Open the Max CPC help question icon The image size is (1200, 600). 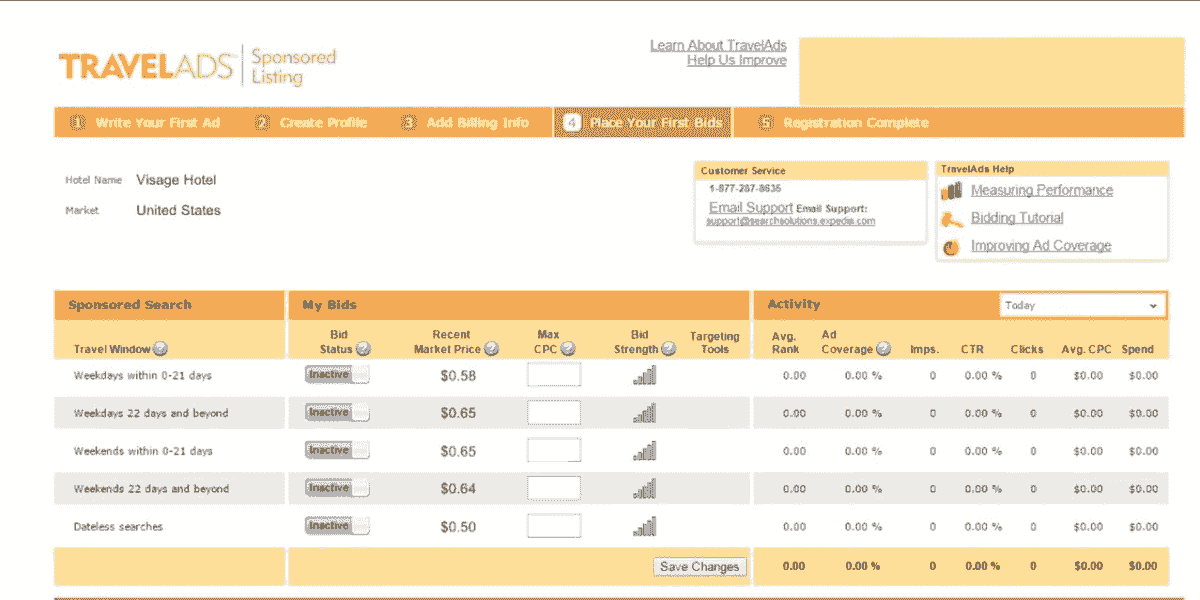[568, 349]
